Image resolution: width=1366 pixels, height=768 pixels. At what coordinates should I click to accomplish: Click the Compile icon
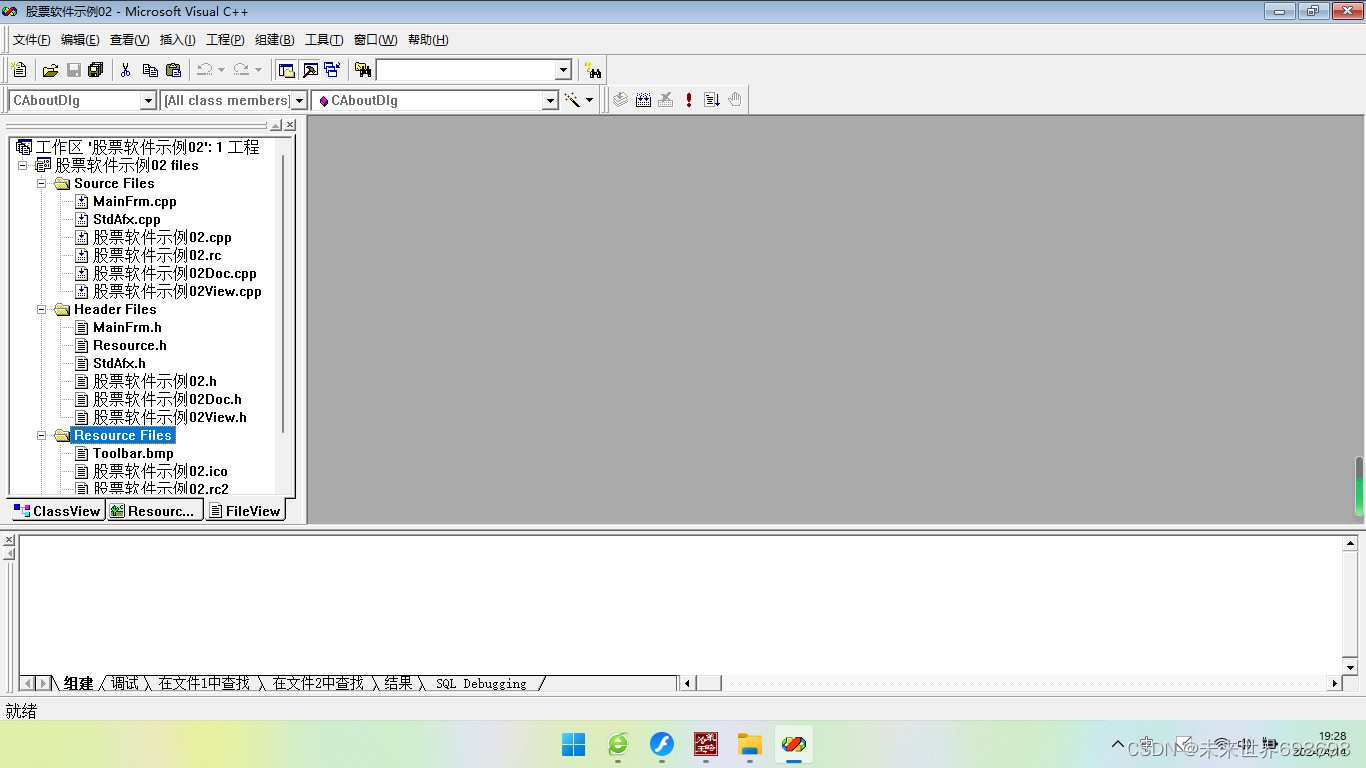click(x=621, y=100)
